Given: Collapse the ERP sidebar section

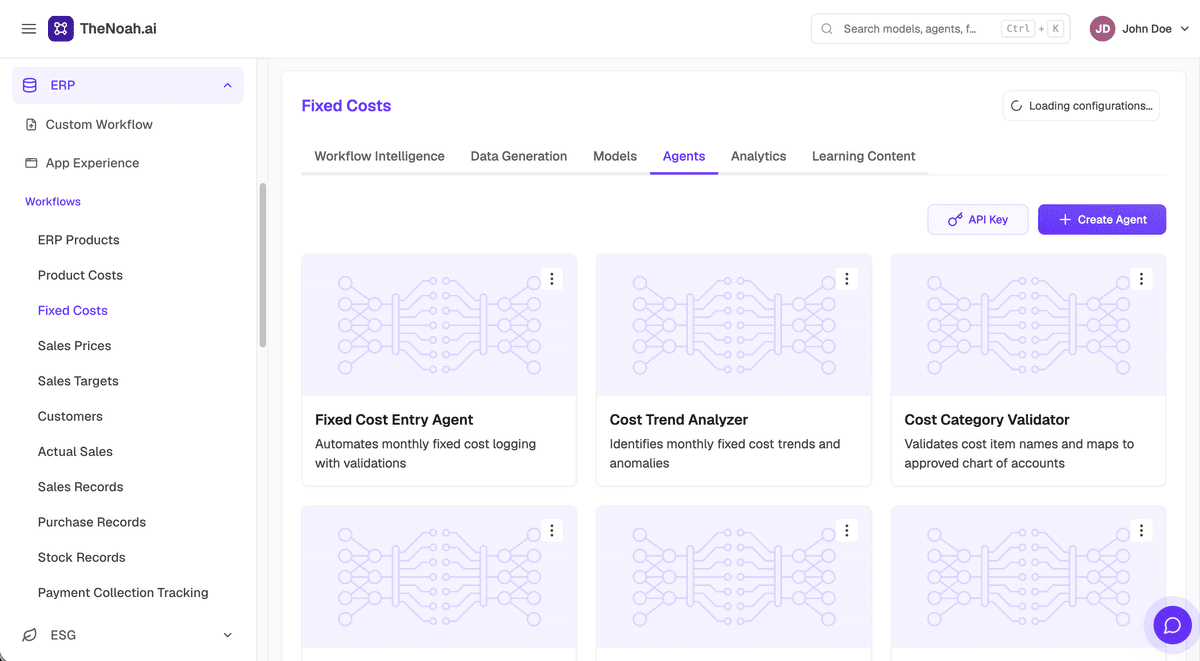Looking at the screenshot, I should 227,86.
